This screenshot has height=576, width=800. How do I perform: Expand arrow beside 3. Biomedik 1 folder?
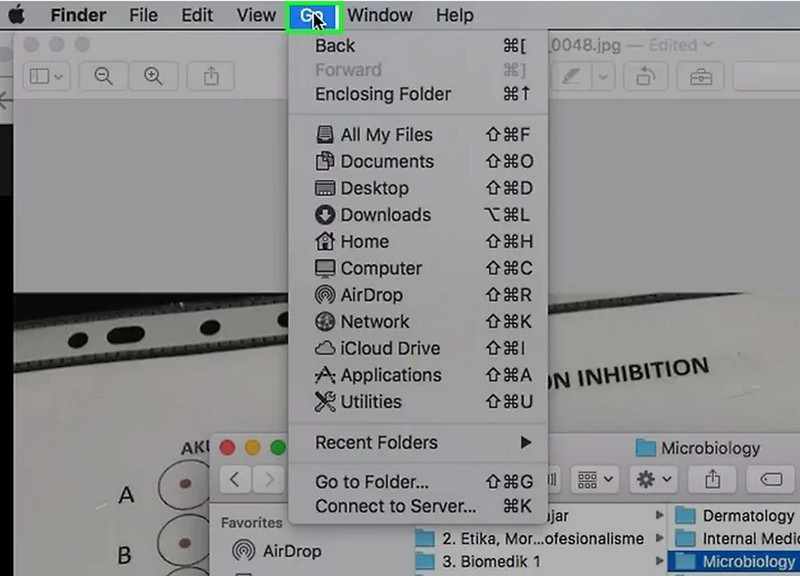[659, 561]
